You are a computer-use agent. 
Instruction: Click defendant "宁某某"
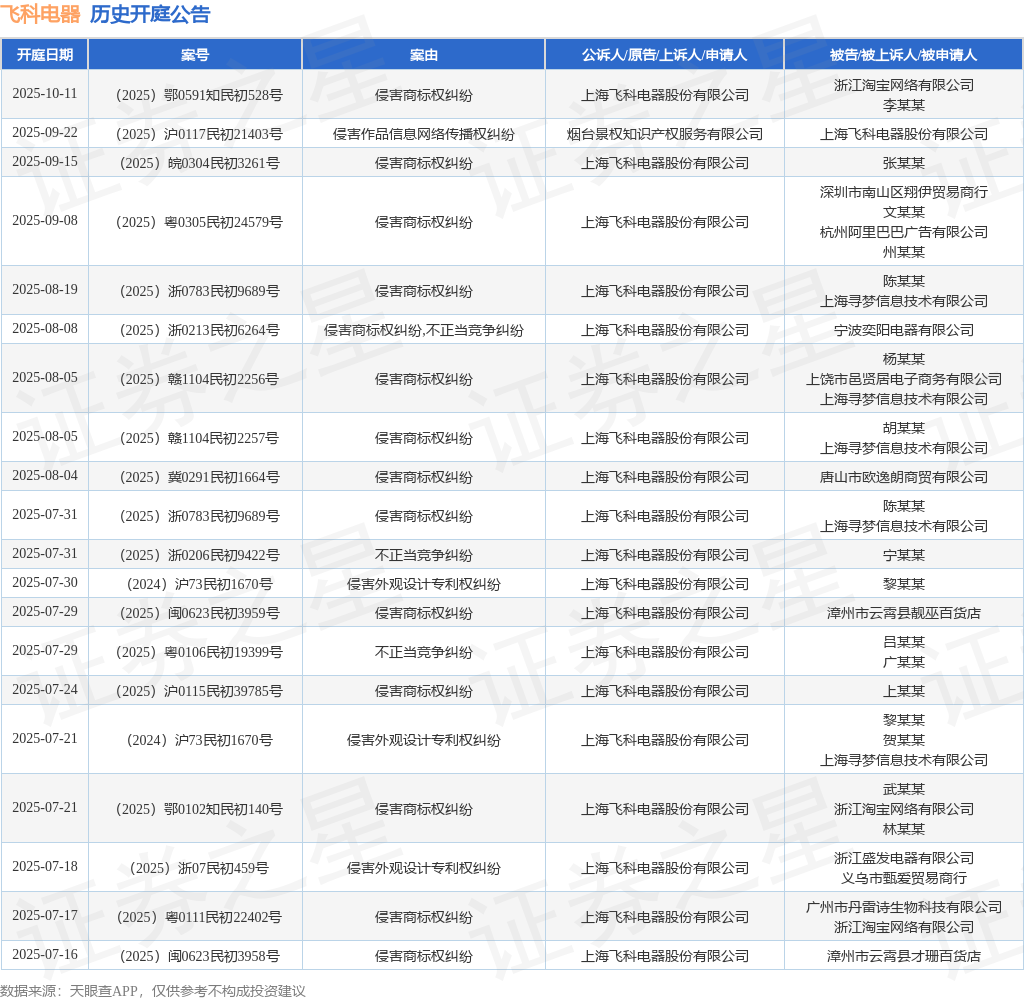904,555
